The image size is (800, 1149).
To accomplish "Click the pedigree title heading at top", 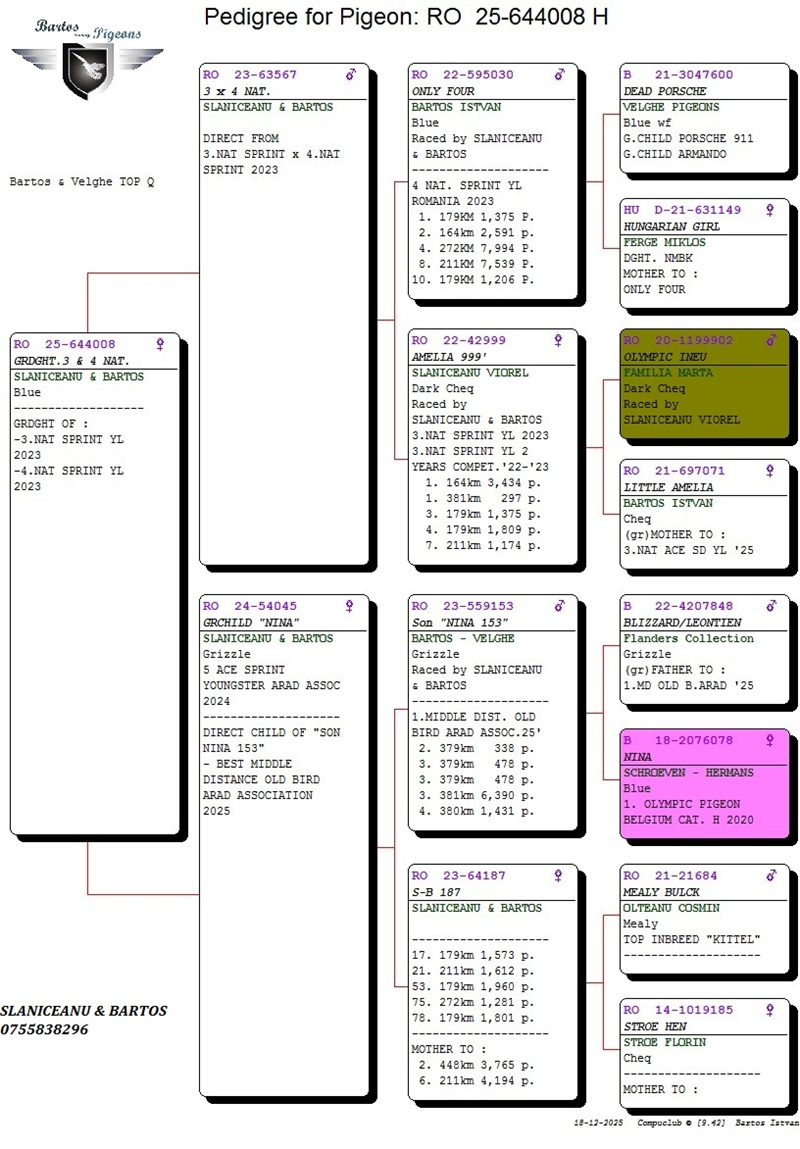I will tap(405, 17).
